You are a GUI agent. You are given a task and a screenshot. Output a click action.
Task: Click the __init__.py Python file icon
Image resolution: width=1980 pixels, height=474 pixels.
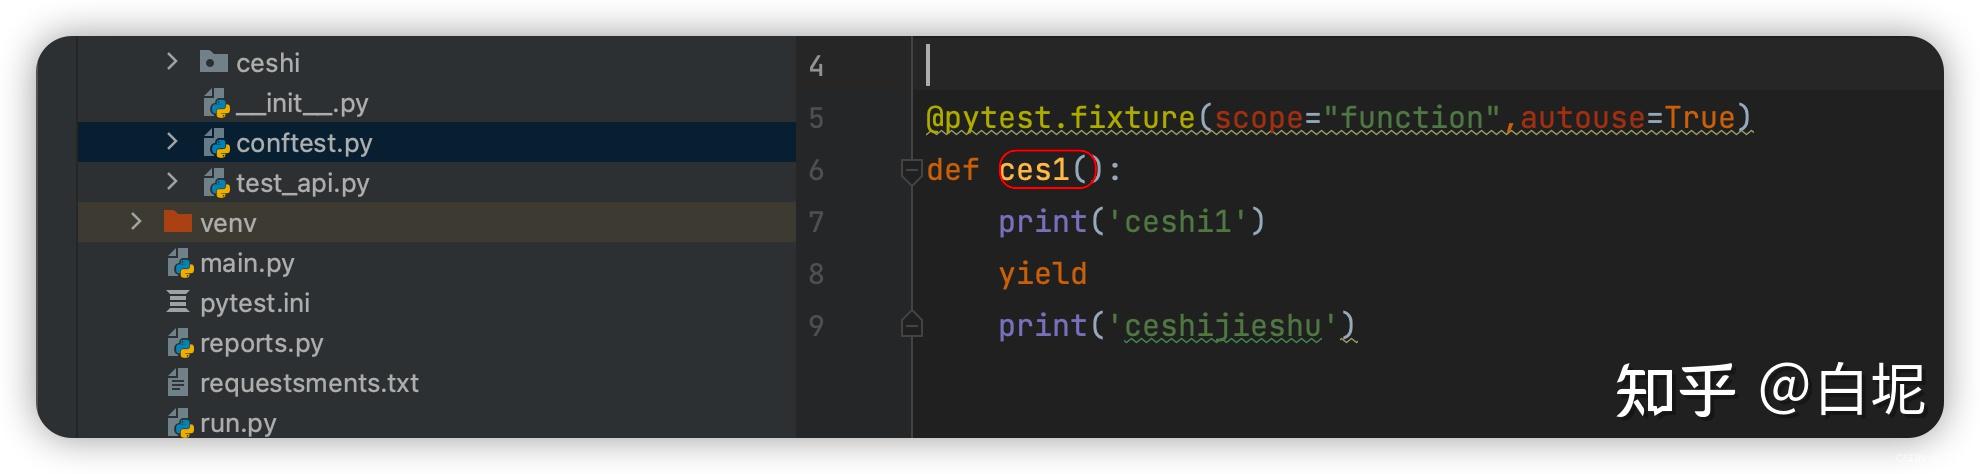point(216,103)
